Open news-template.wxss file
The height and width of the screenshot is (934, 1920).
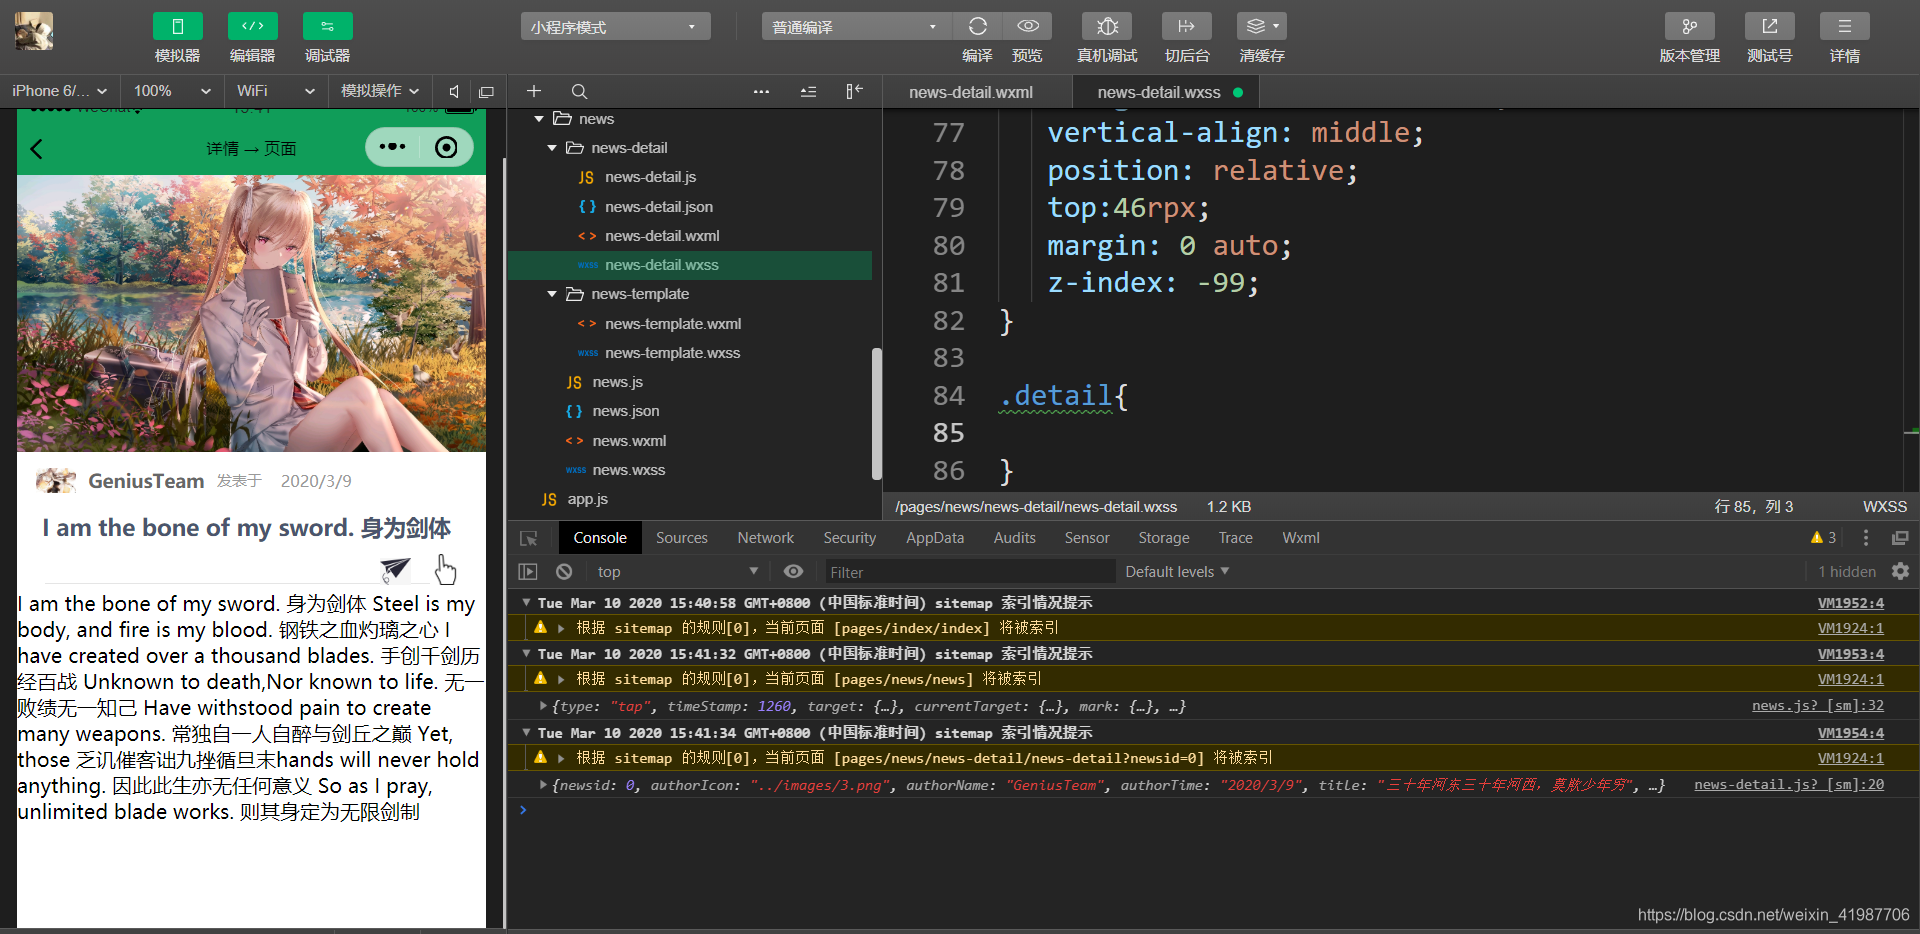(672, 353)
